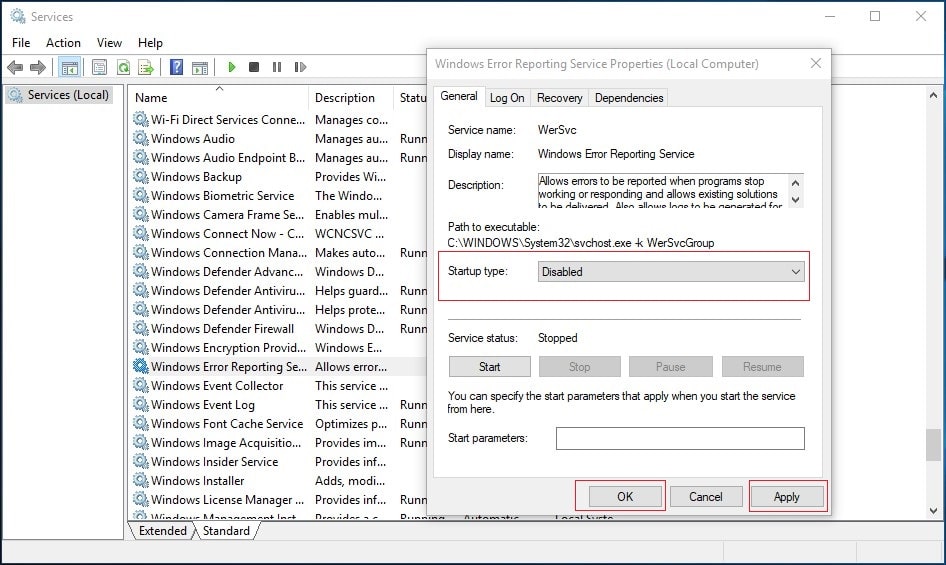Open the Help menu
The height and width of the screenshot is (565, 946).
150,43
